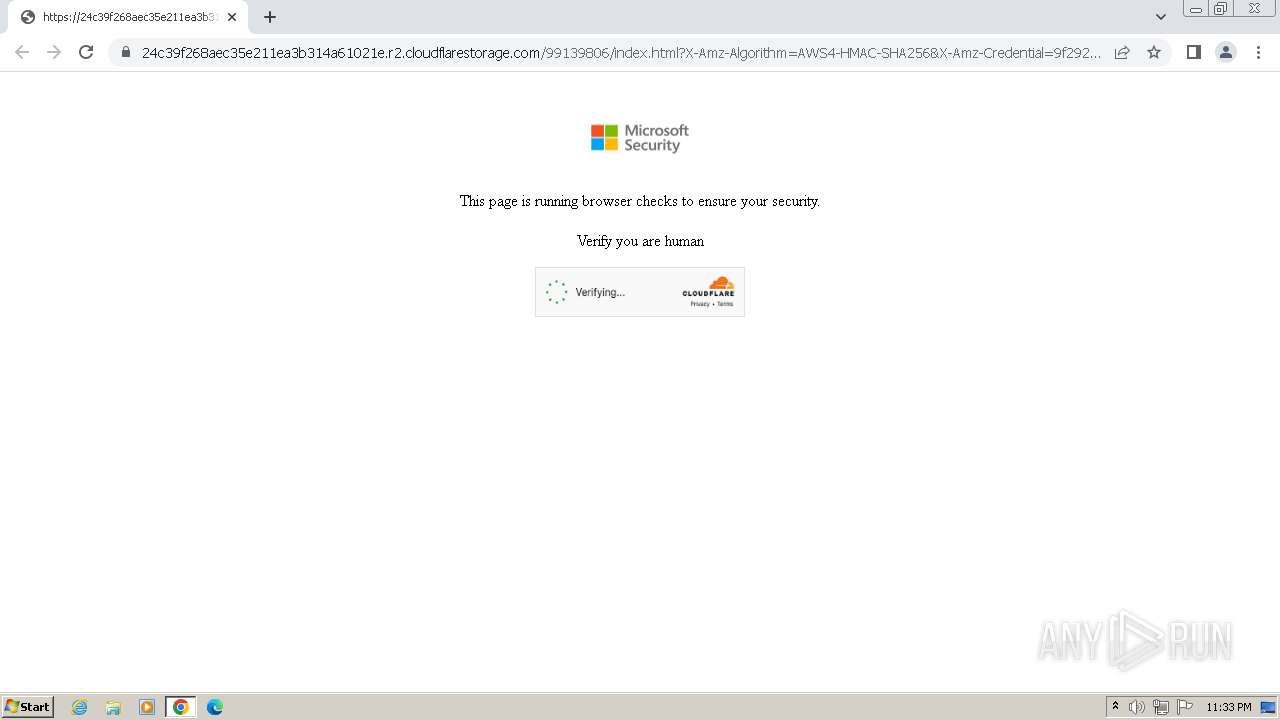Reload the page
The height and width of the screenshot is (720, 1280).
click(86, 52)
